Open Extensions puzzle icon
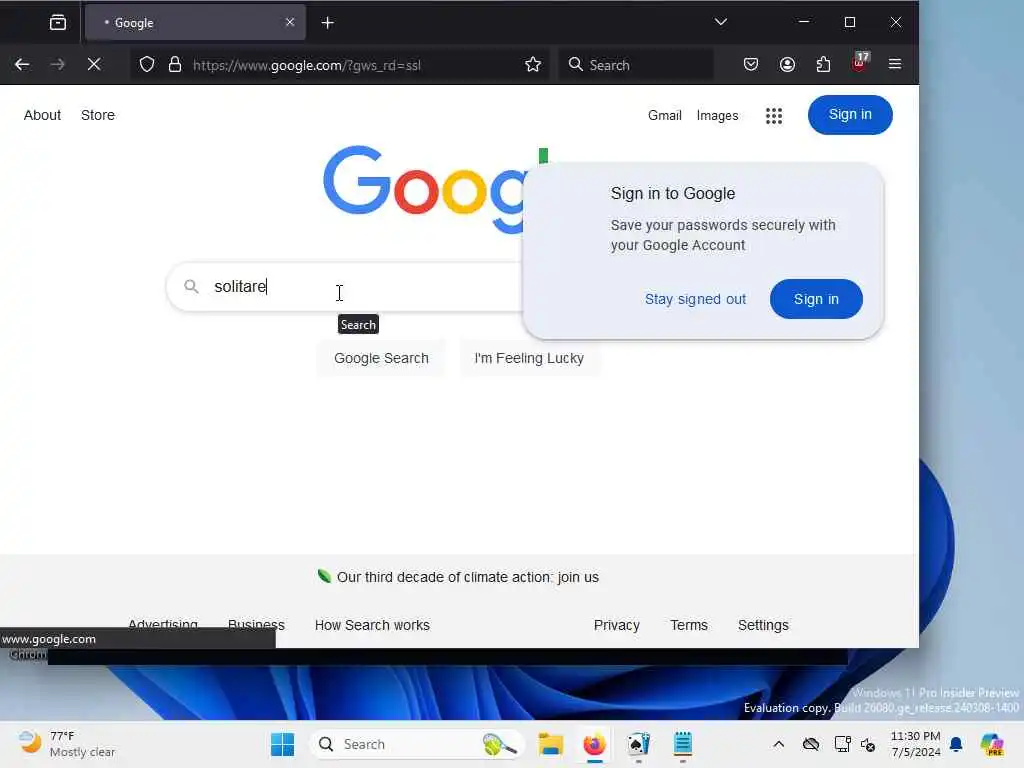The width and height of the screenshot is (1024, 768). pyautogui.click(x=824, y=64)
